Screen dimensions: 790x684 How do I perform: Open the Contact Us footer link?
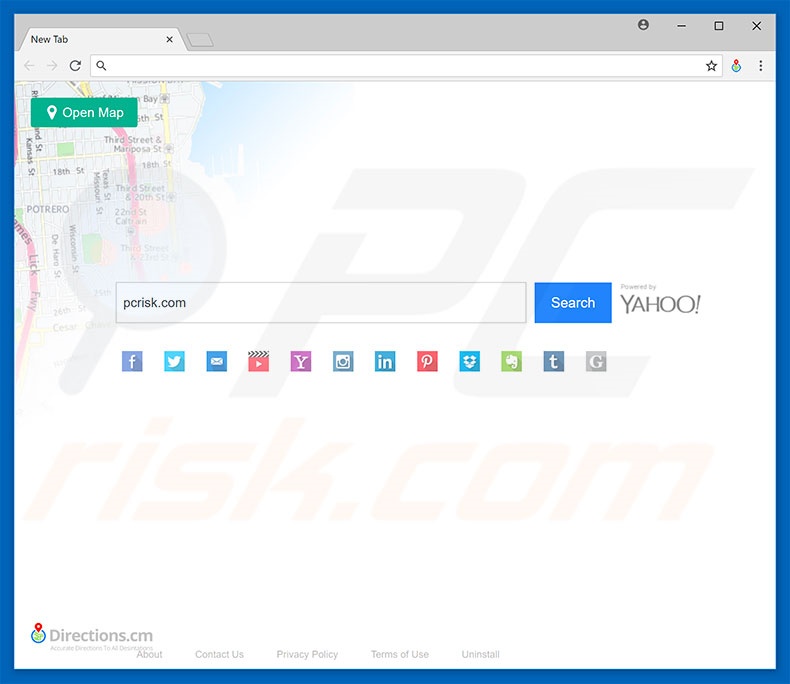[219, 654]
